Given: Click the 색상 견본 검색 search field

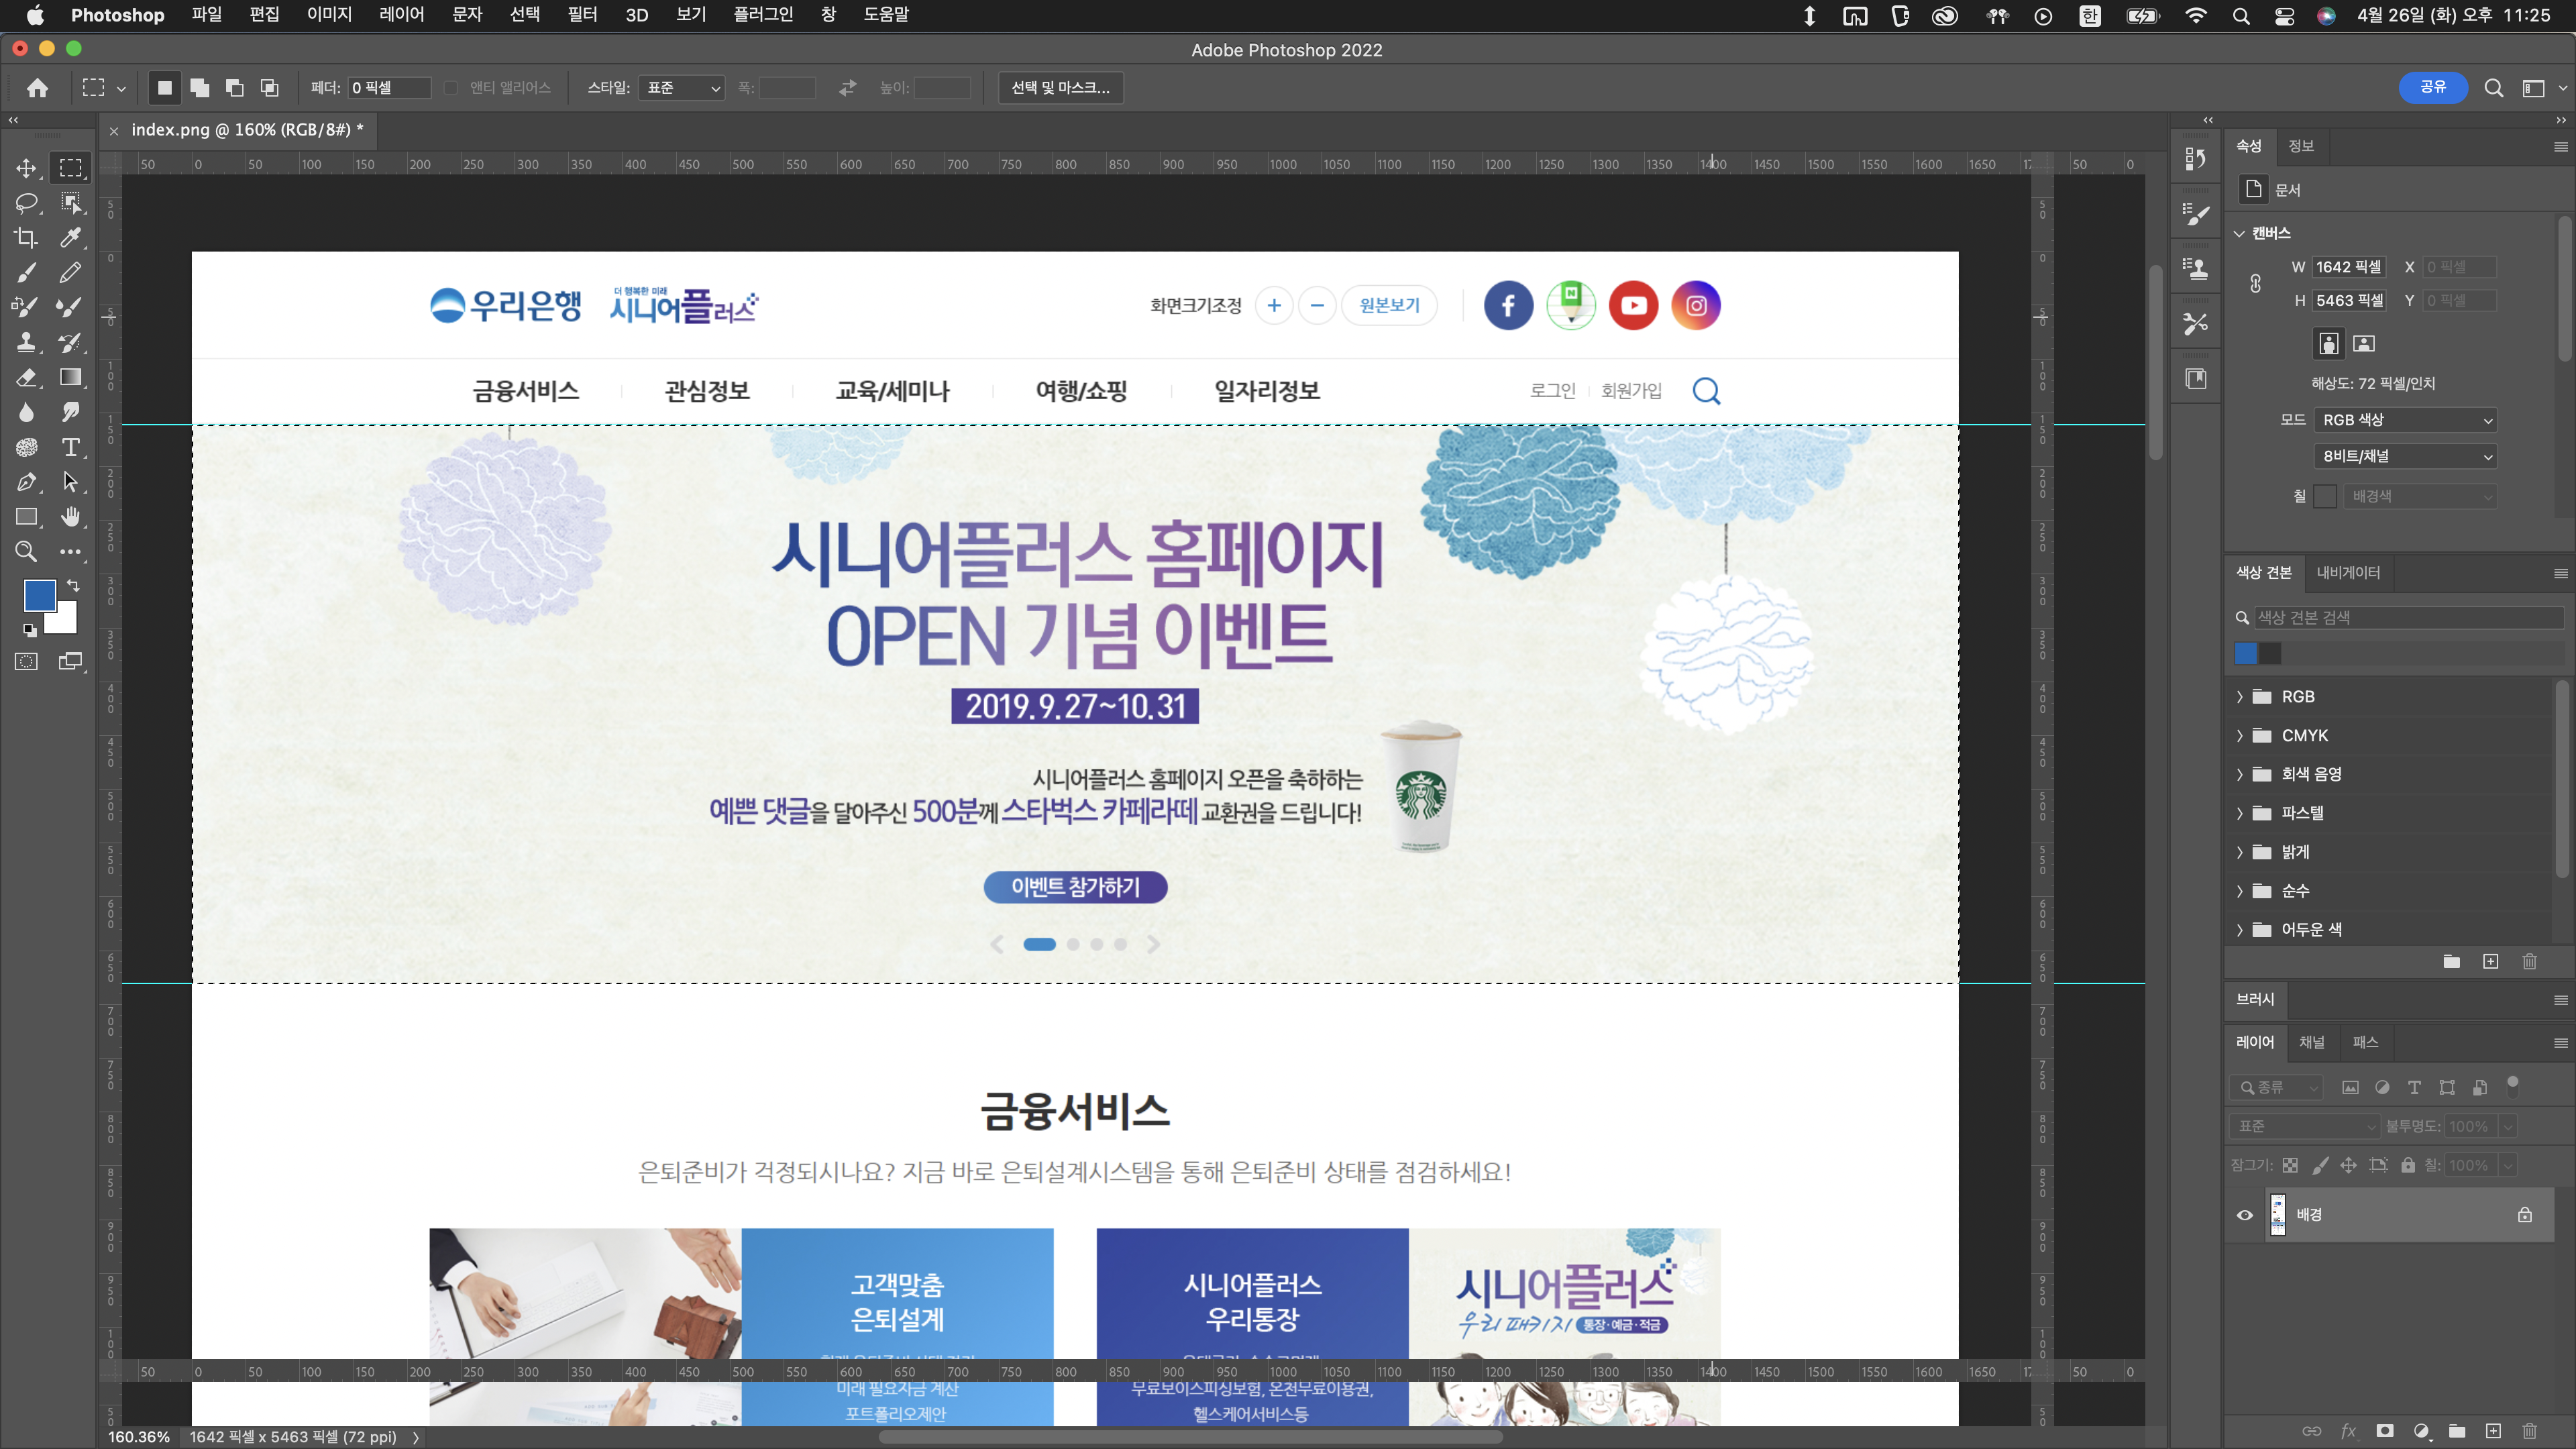Looking at the screenshot, I should tap(2409, 618).
